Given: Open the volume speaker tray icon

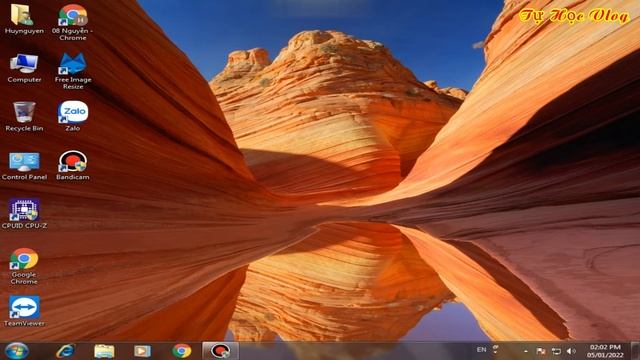Looking at the screenshot, I should tap(571, 351).
